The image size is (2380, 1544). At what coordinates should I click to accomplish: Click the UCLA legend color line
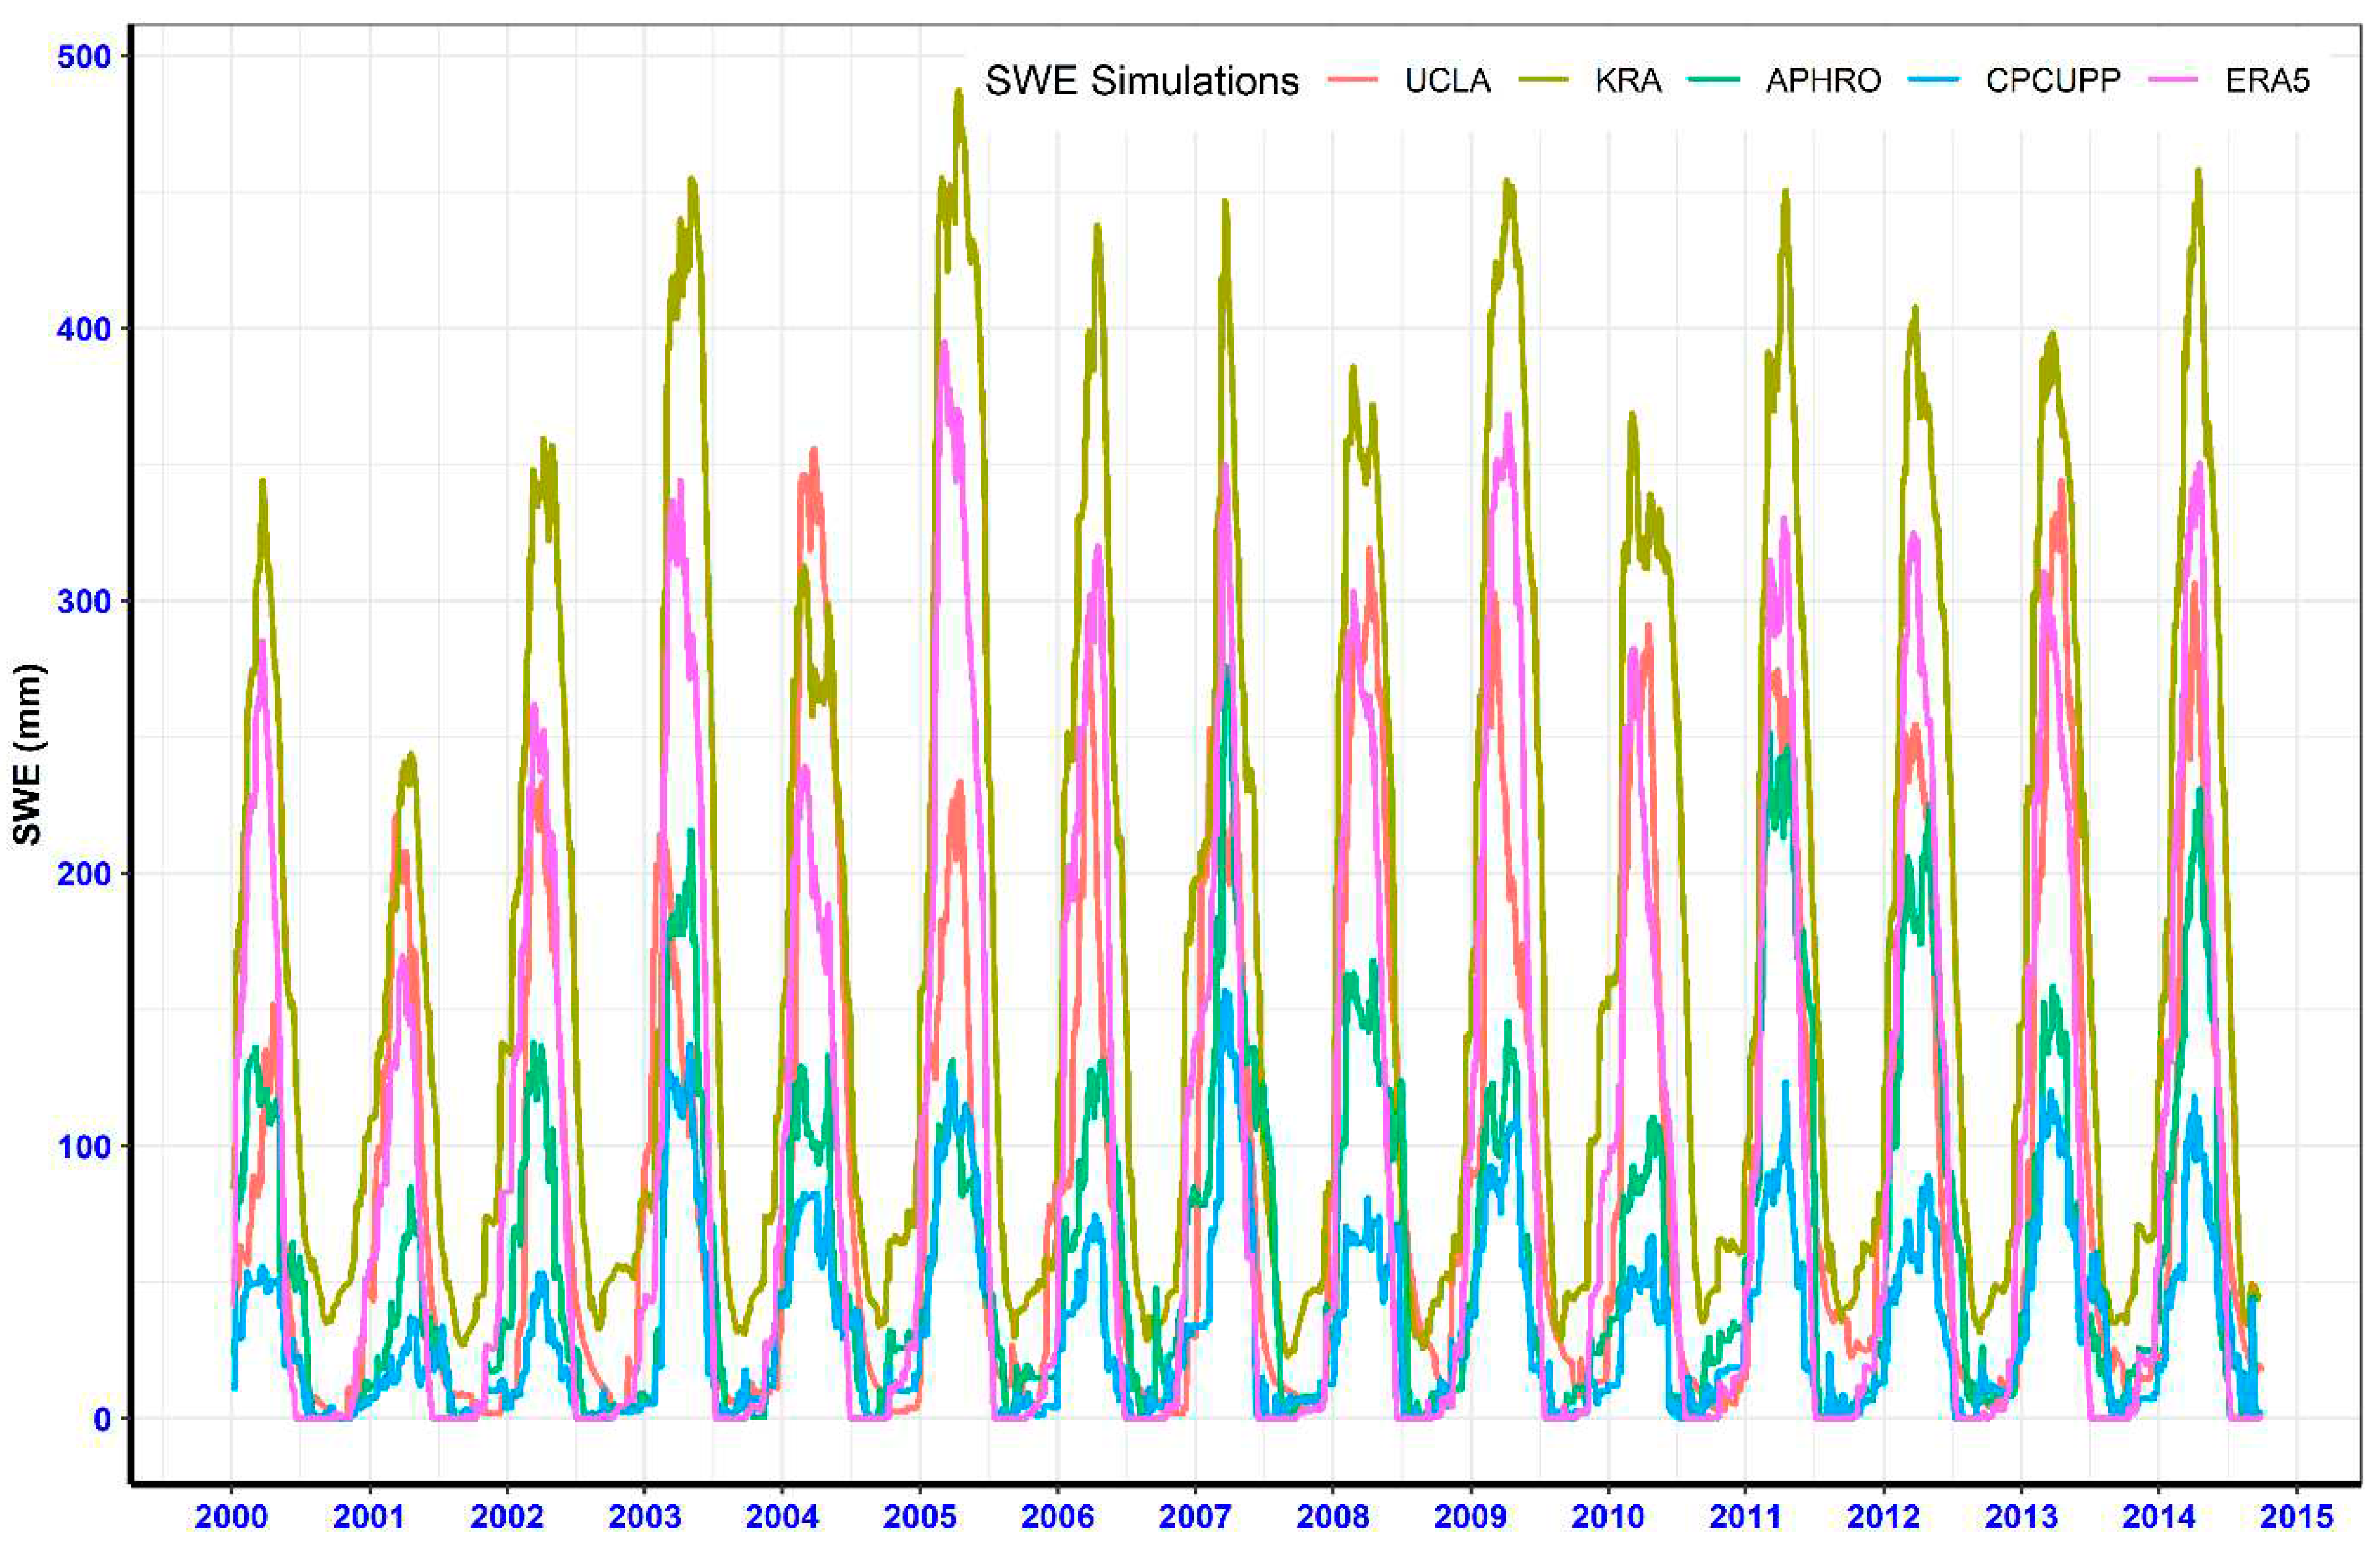point(1353,80)
